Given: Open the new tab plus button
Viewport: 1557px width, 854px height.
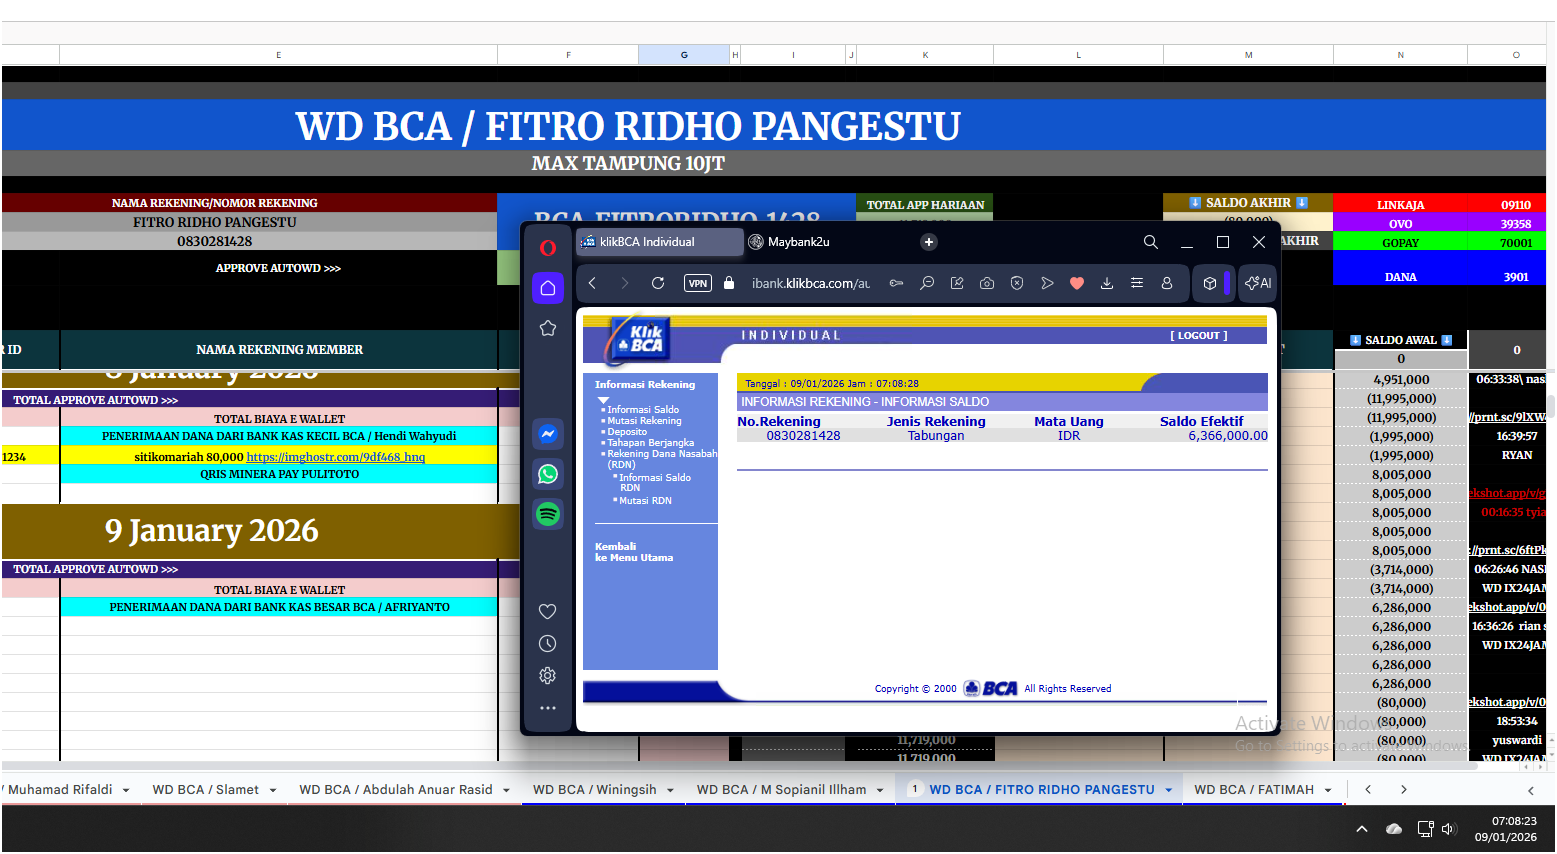Looking at the screenshot, I should (x=929, y=242).
